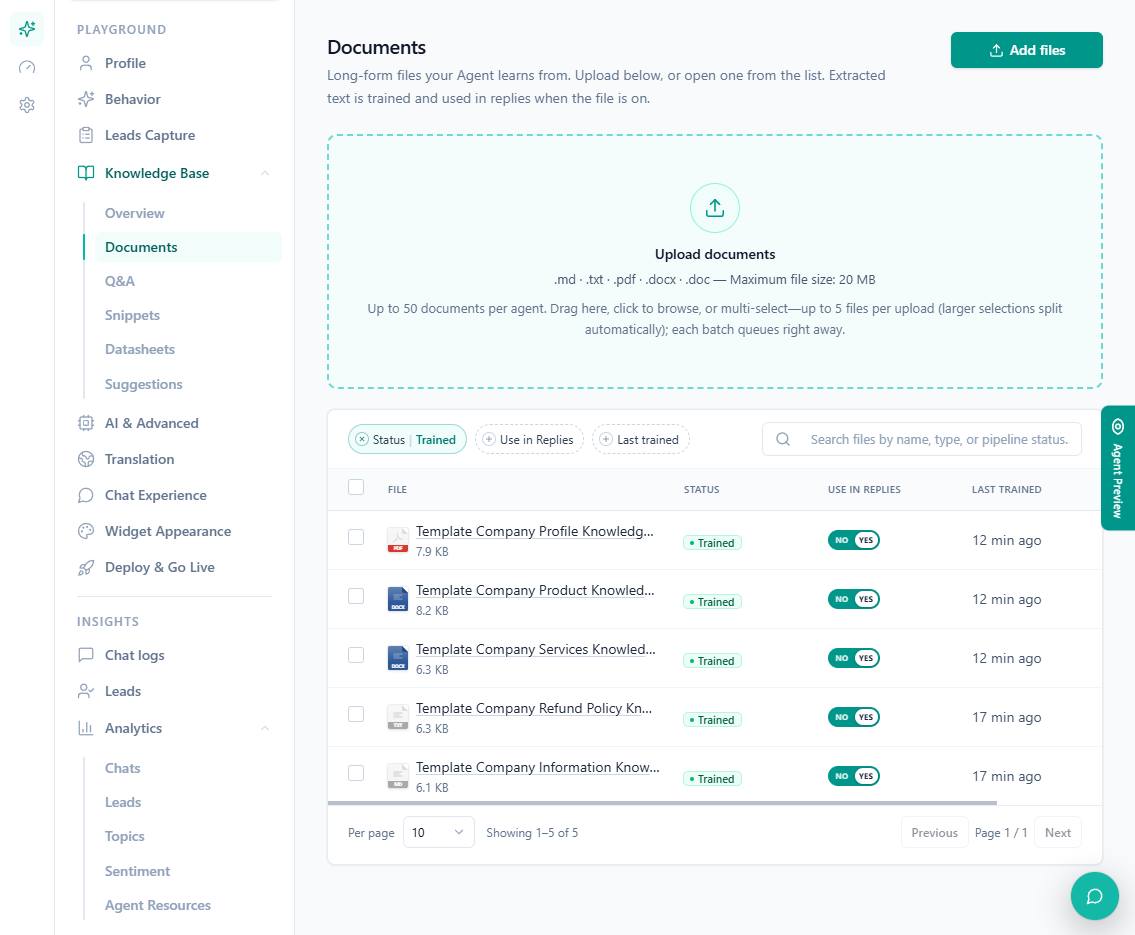Open the Agent Preview side tab
This screenshot has width=1135, height=935.
[1118, 468]
